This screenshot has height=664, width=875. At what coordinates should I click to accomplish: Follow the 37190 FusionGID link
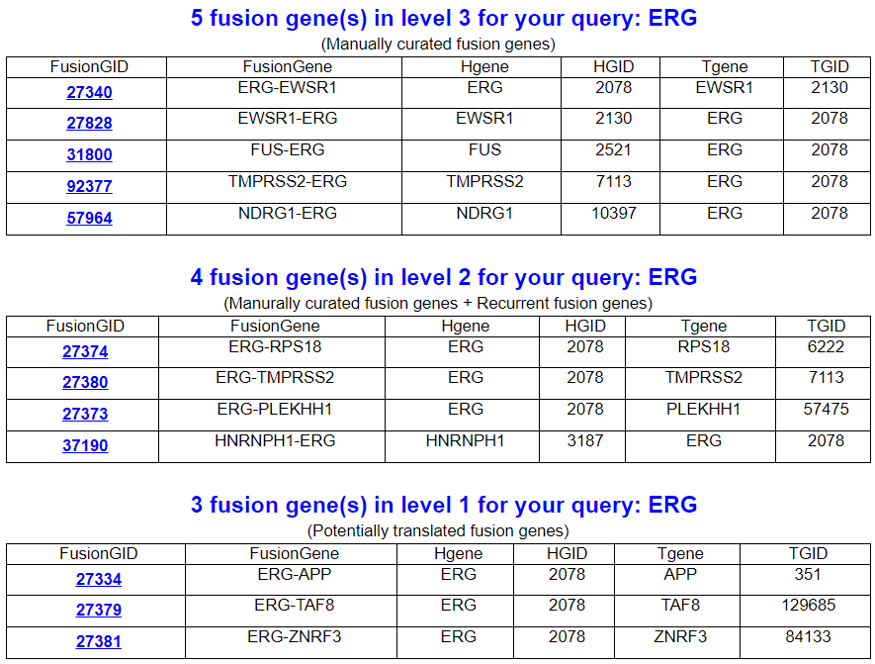click(85, 446)
